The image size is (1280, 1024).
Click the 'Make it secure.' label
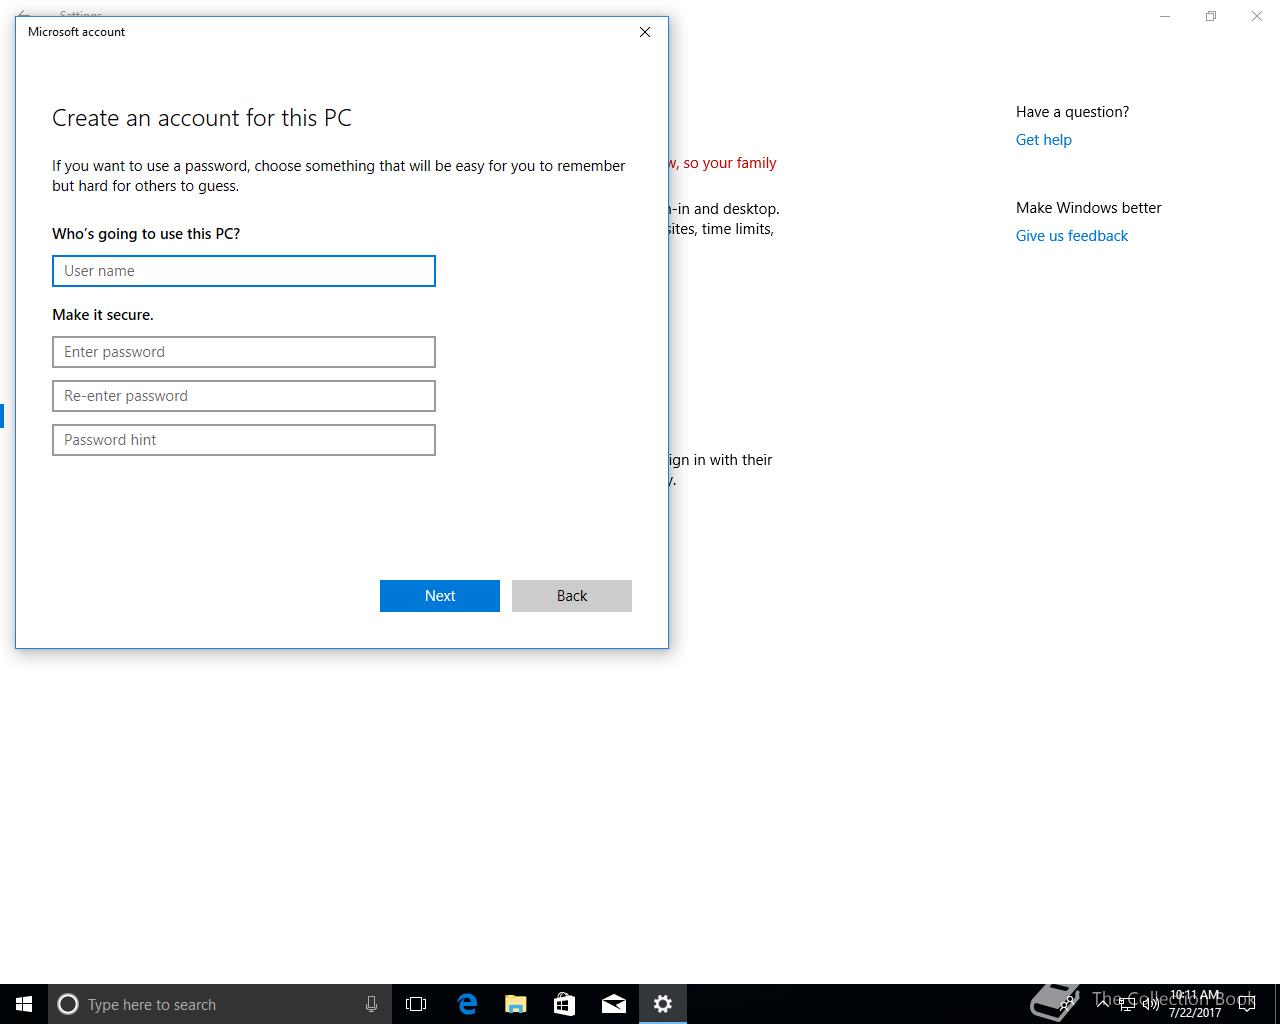tap(103, 315)
